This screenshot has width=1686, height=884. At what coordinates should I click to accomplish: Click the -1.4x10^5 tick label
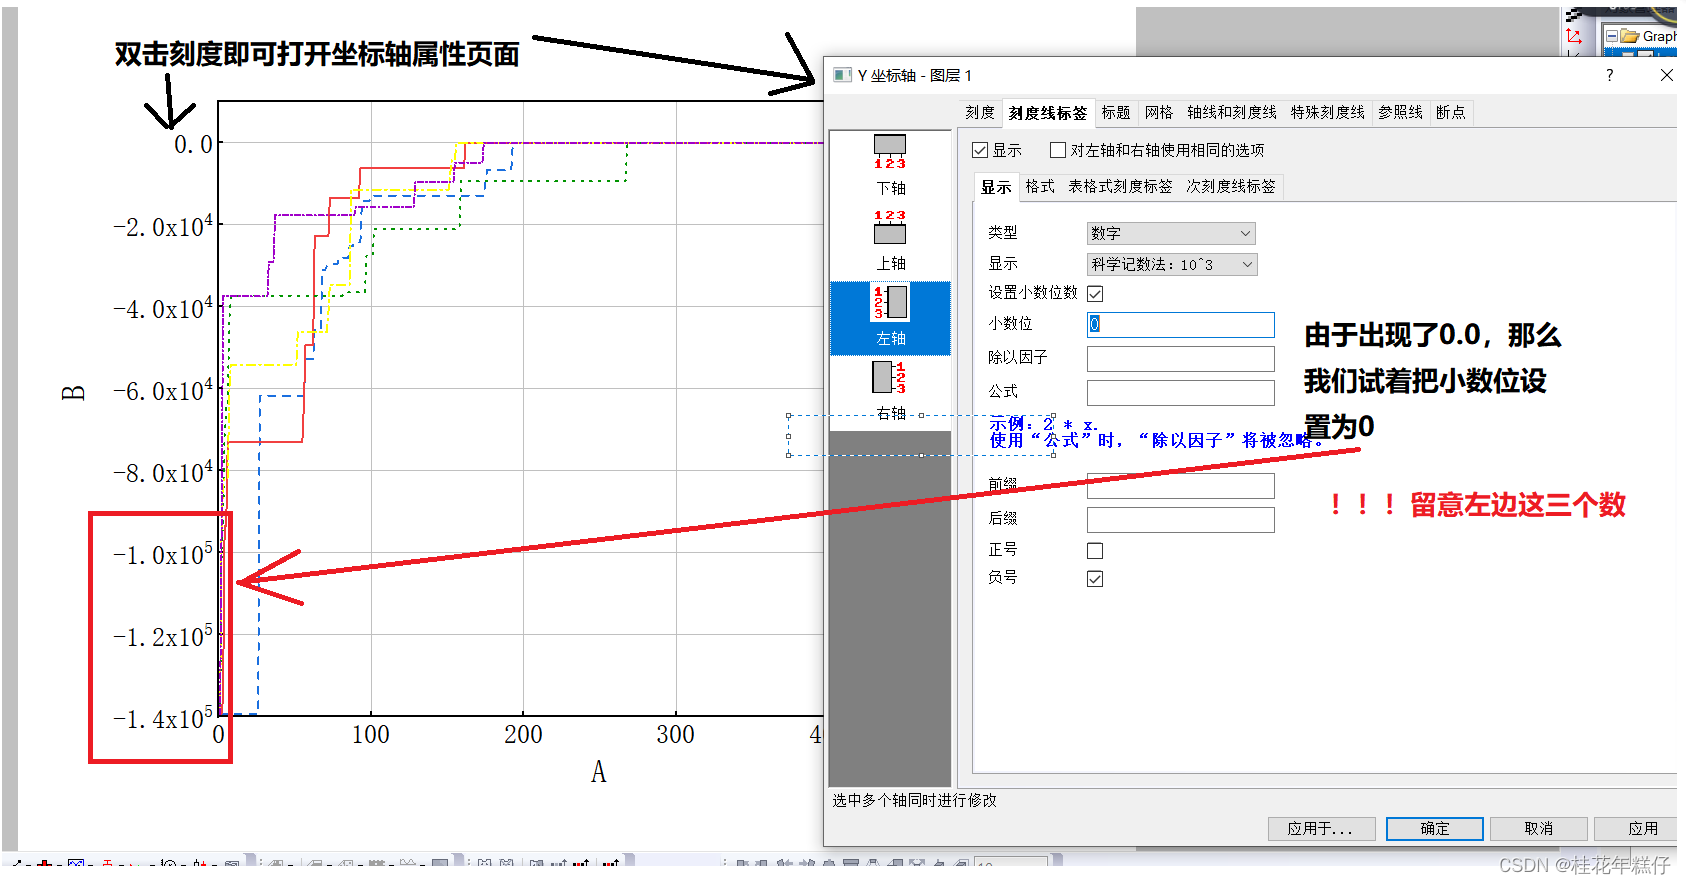(x=163, y=718)
